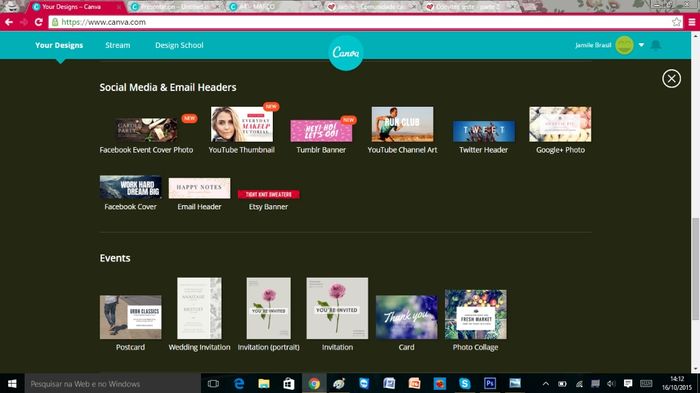Click the battery status tray icon

point(562,384)
